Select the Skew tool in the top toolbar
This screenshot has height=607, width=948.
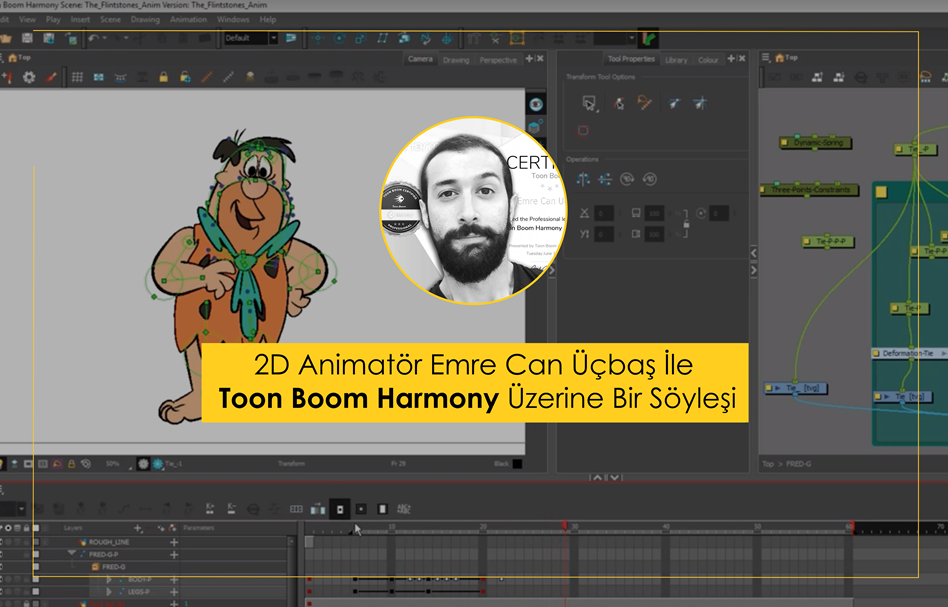382,39
